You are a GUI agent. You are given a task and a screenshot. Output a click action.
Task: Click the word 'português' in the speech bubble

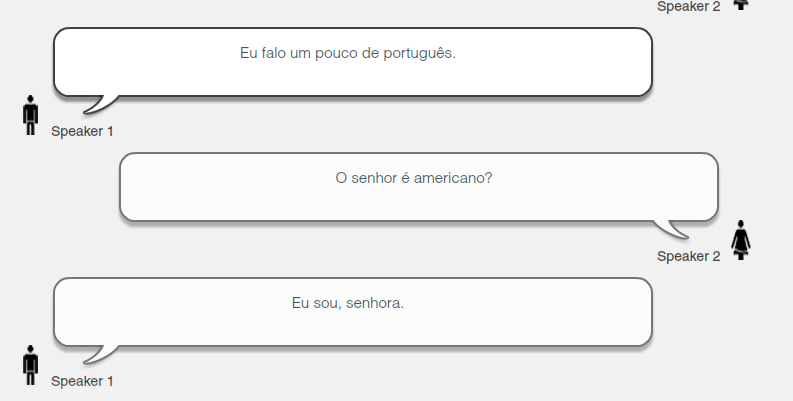click(x=417, y=54)
